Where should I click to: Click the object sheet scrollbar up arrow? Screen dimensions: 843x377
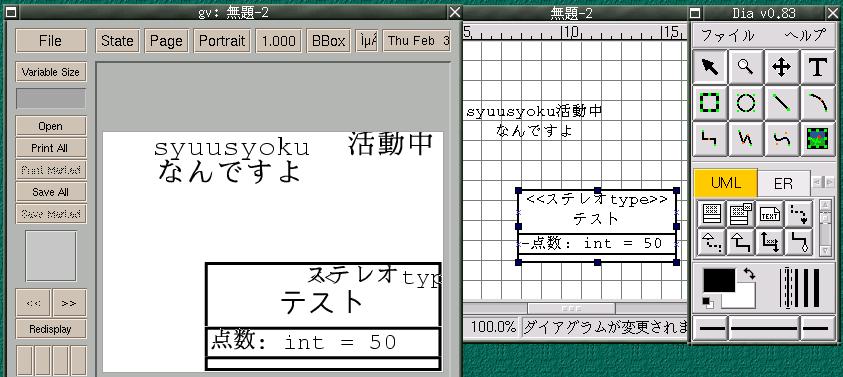coord(825,206)
